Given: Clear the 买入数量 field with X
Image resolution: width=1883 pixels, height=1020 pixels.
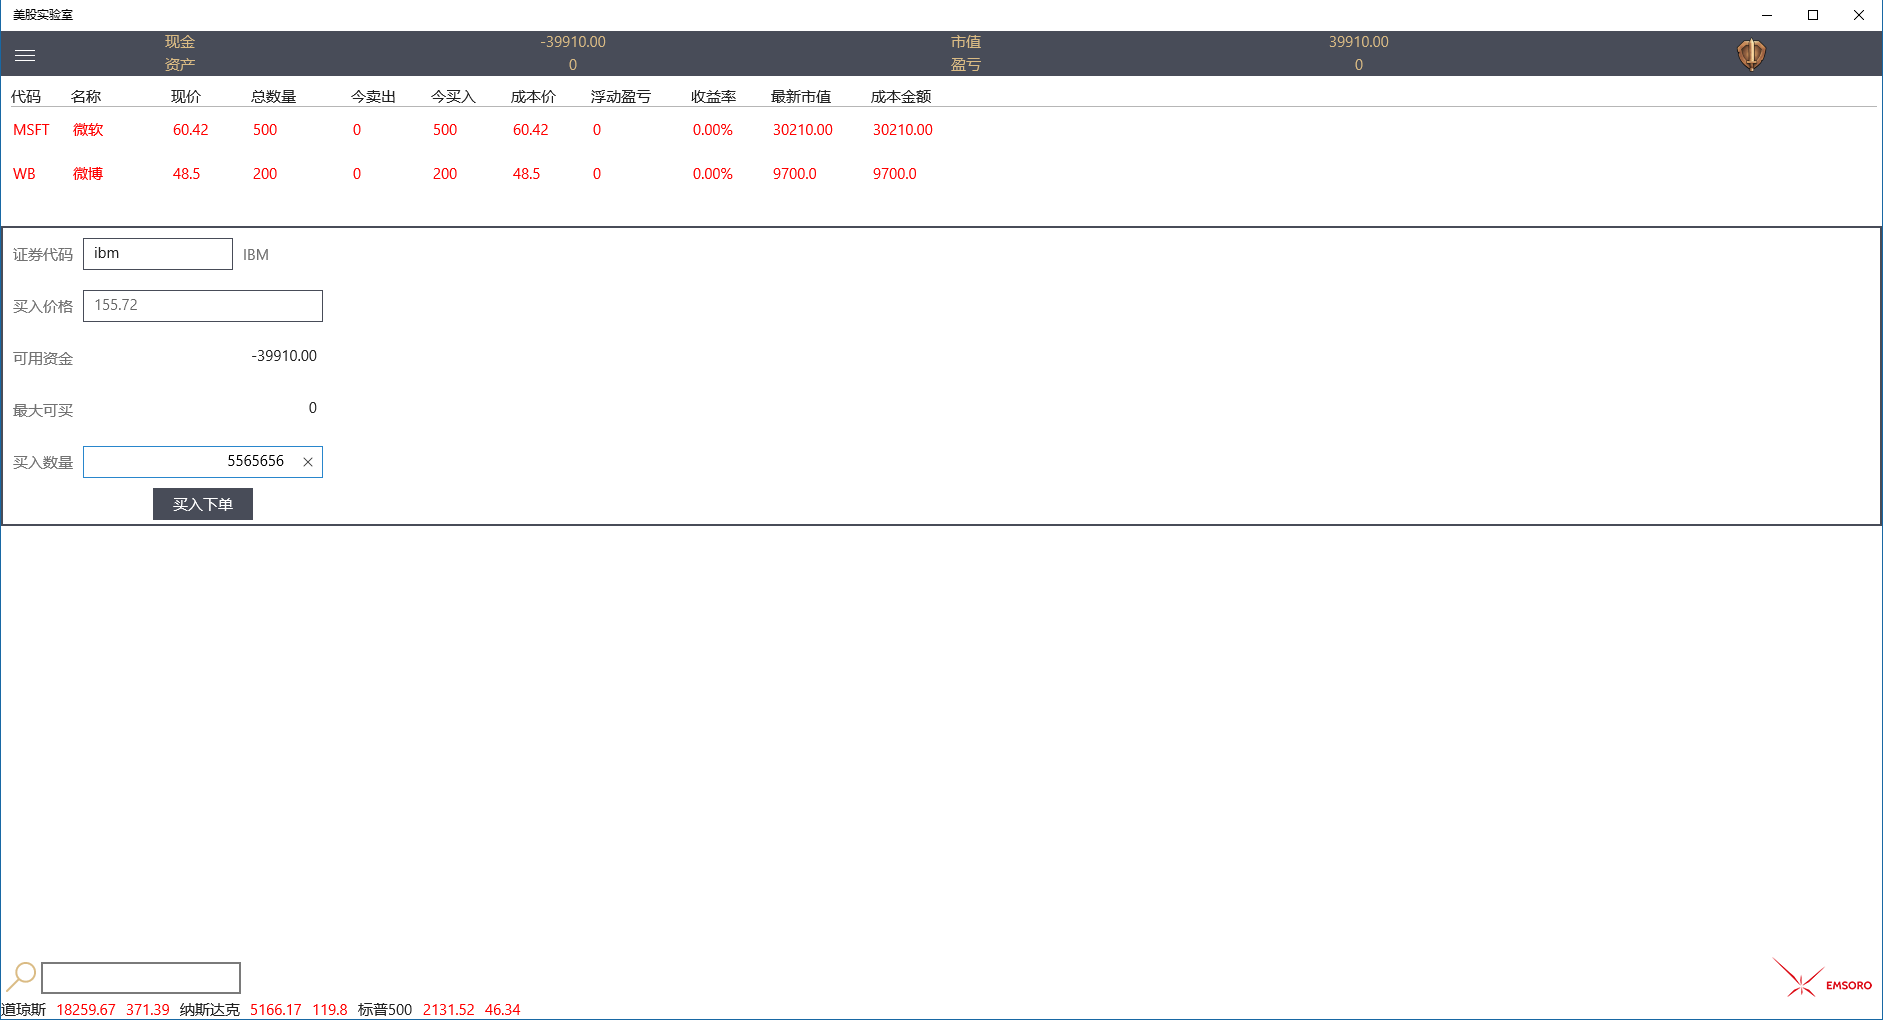Looking at the screenshot, I should click(x=308, y=462).
